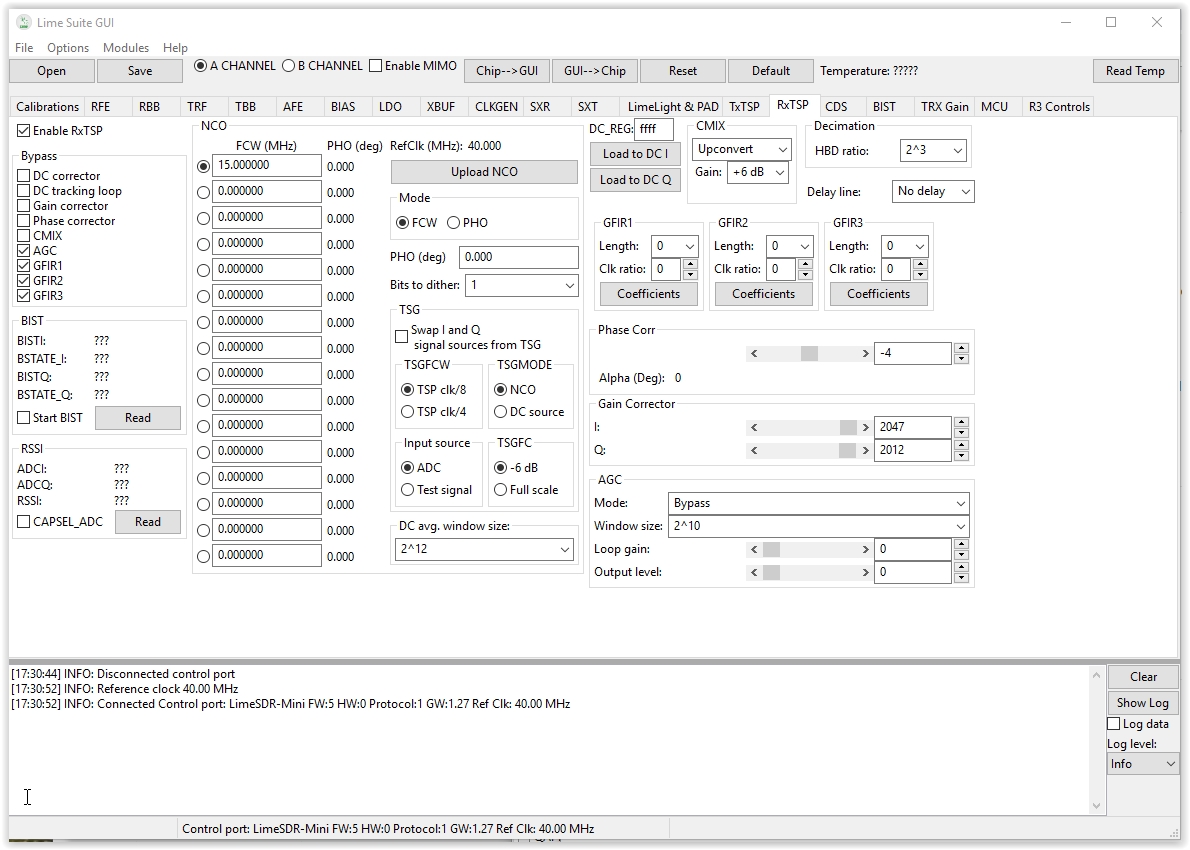The image size is (1190, 850).
Task: Click the left arrow of the AGC Loop gain slider
Action: 754,550
